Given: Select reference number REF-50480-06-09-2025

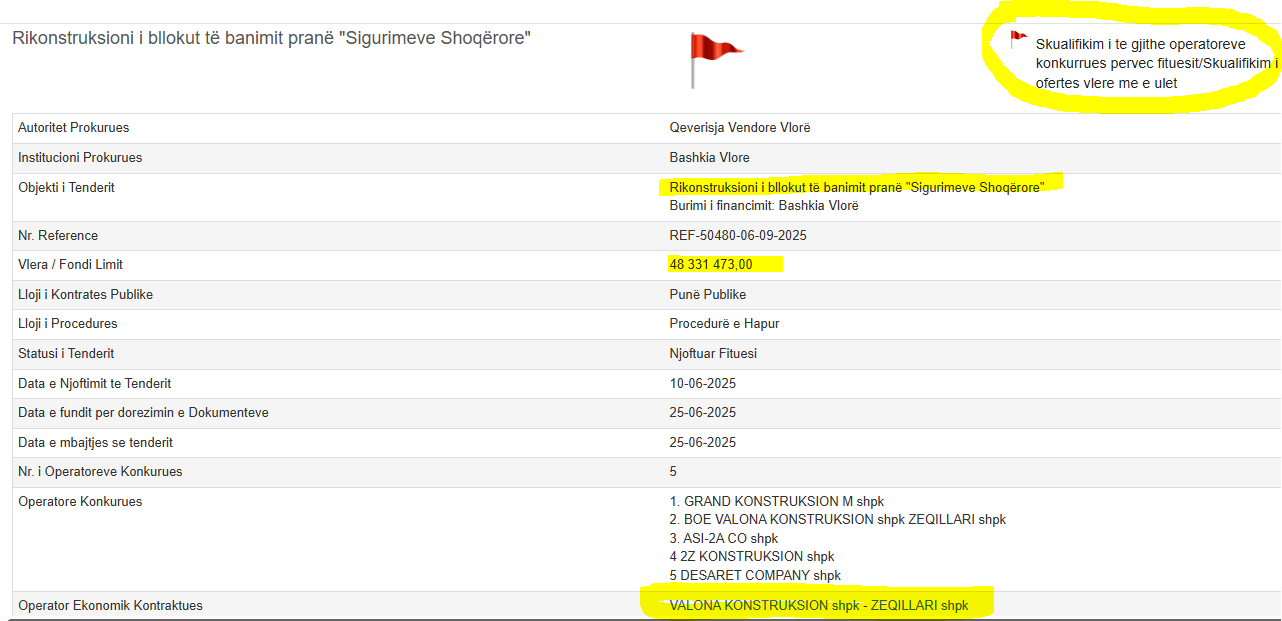Looking at the screenshot, I should 737,236.
